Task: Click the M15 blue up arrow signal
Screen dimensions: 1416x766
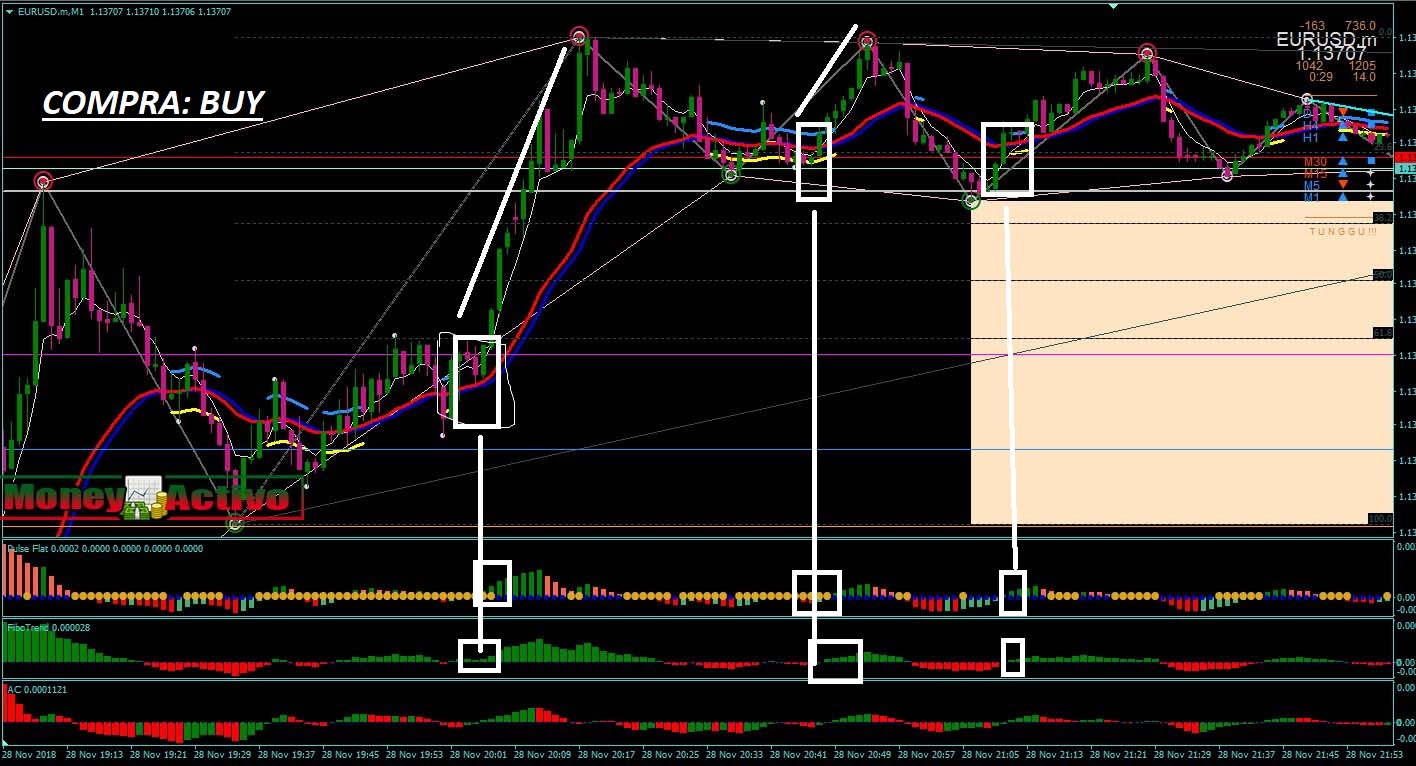Action: click(x=1343, y=173)
